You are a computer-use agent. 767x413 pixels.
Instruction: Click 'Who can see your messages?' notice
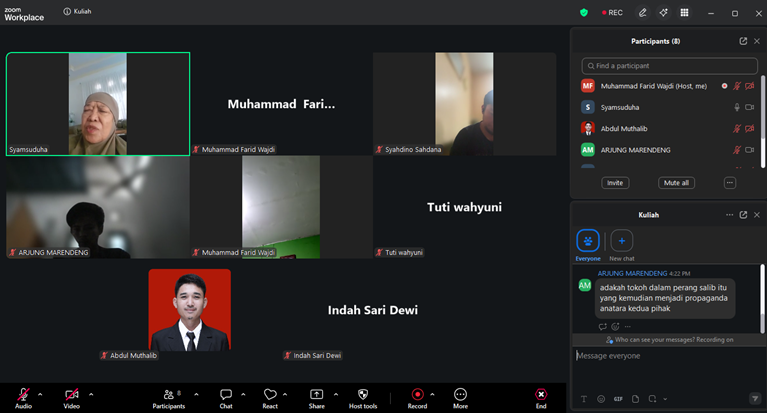point(669,340)
